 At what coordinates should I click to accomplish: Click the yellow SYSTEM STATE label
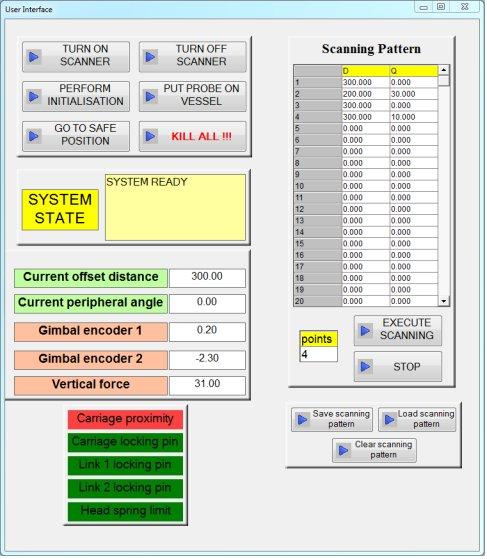point(60,209)
